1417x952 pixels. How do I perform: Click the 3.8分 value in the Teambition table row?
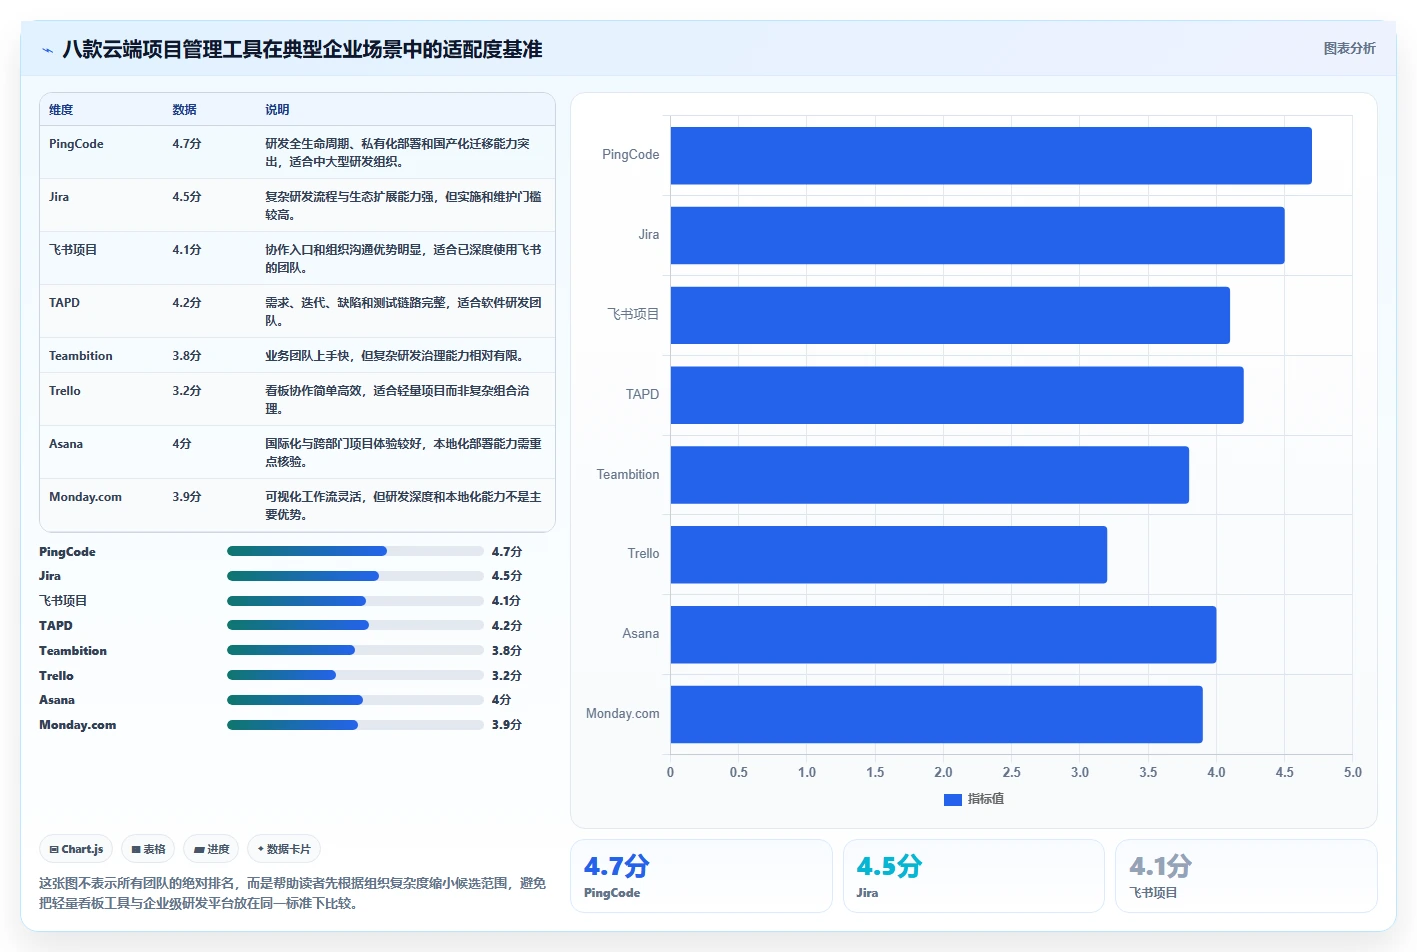click(187, 356)
